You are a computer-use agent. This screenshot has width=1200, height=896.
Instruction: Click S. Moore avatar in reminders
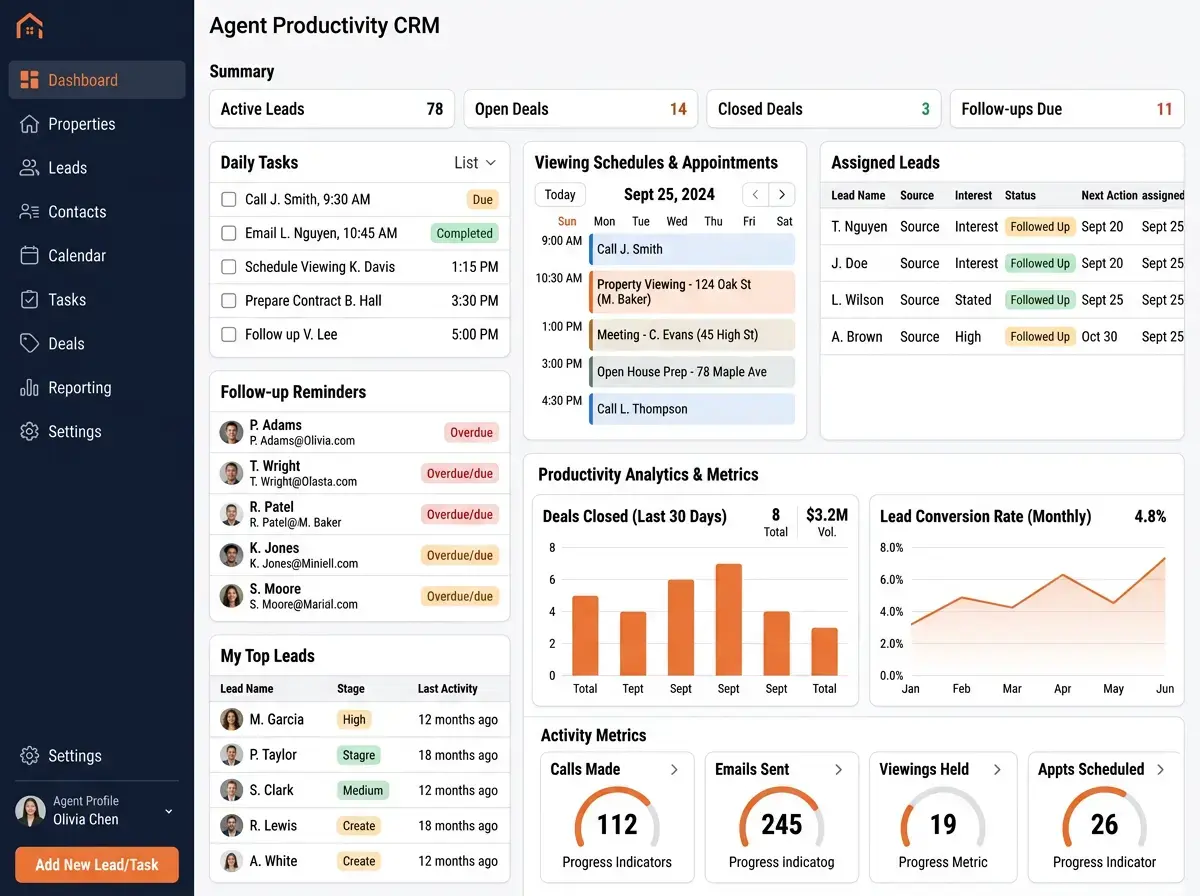[231, 596]
